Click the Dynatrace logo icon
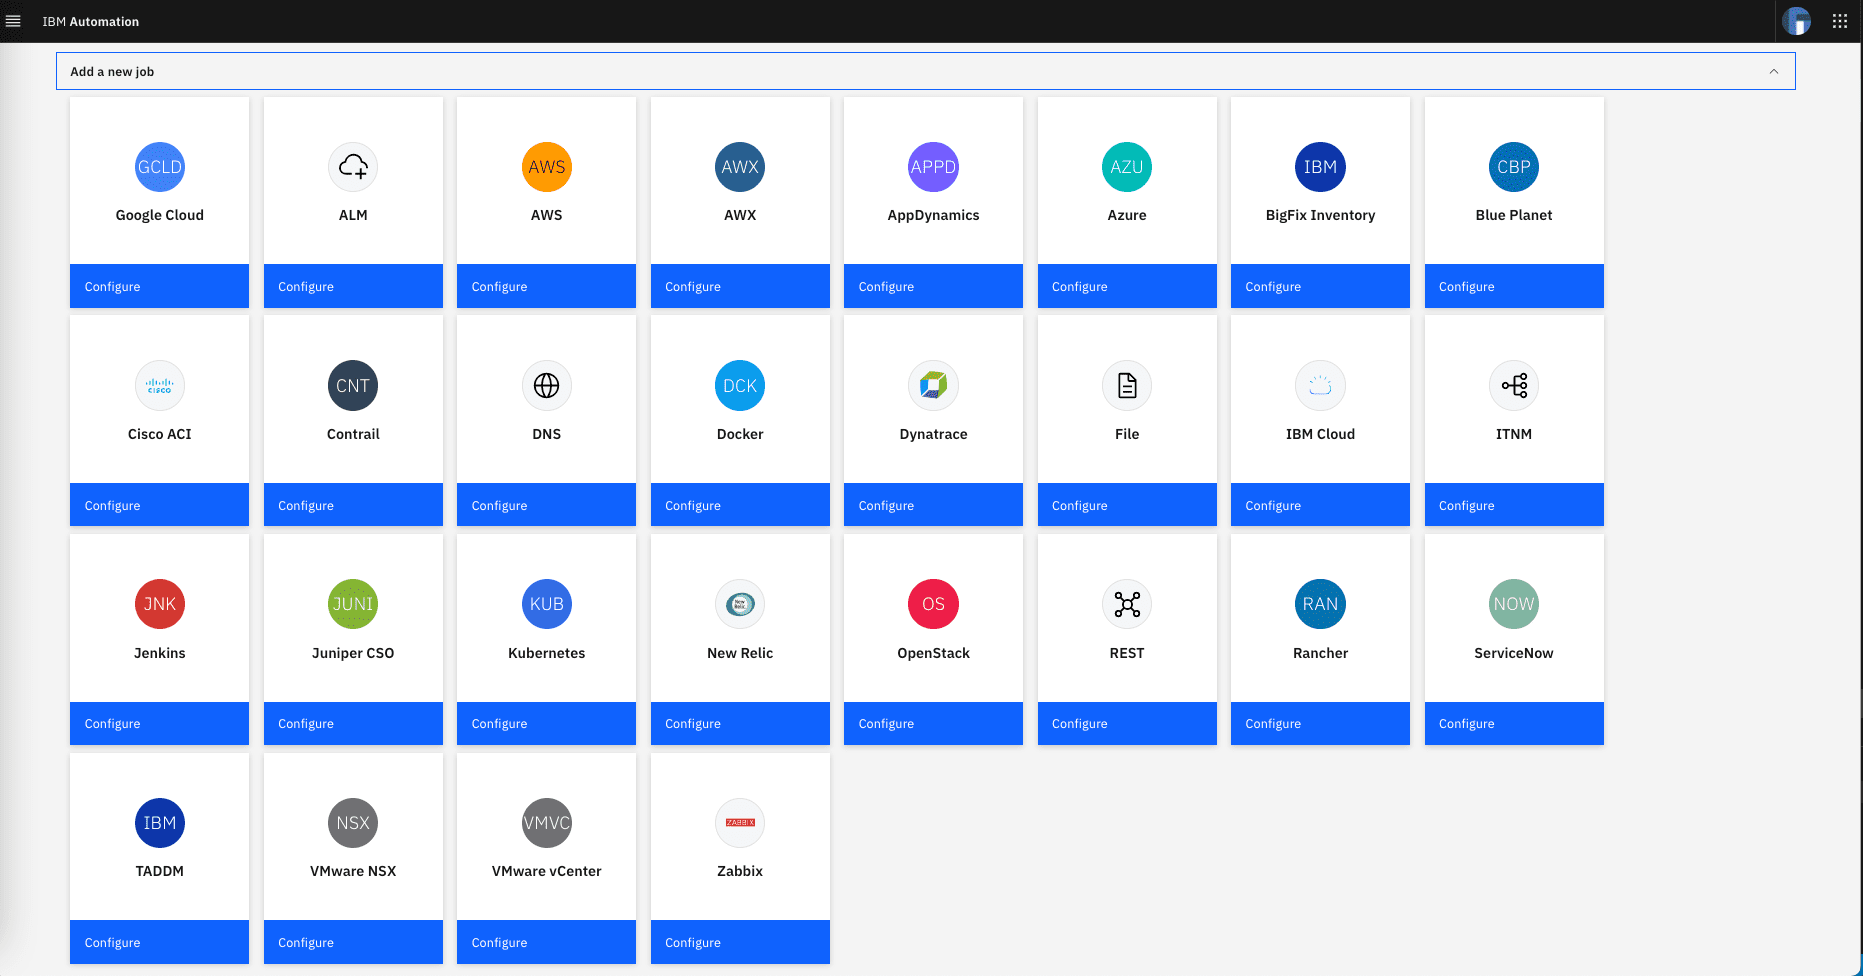This screenshot has width=1863, height=976. (933, 386)
